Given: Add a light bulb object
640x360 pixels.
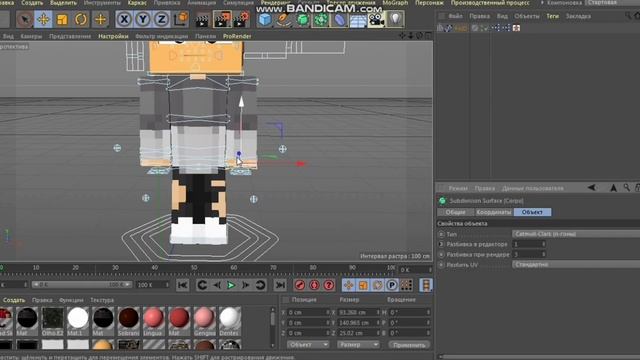Looking at the screenshot, I should coord(395,19).
